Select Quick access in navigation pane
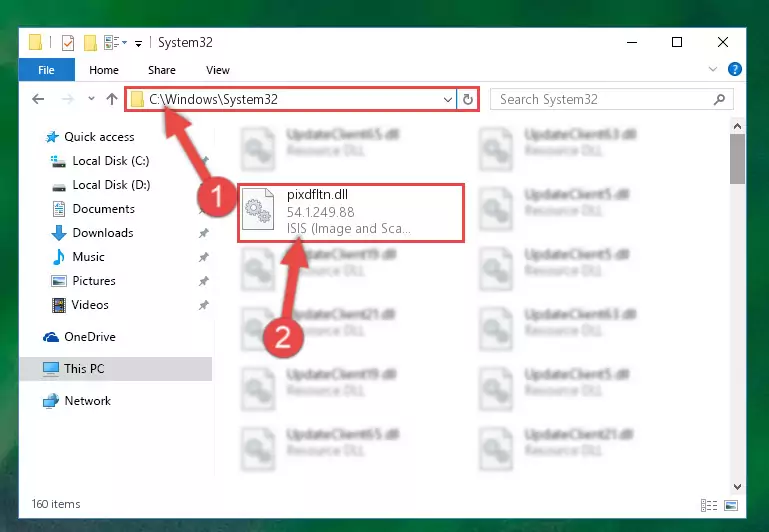The height and width of the screenshot is (532, 769). [99, 137]
